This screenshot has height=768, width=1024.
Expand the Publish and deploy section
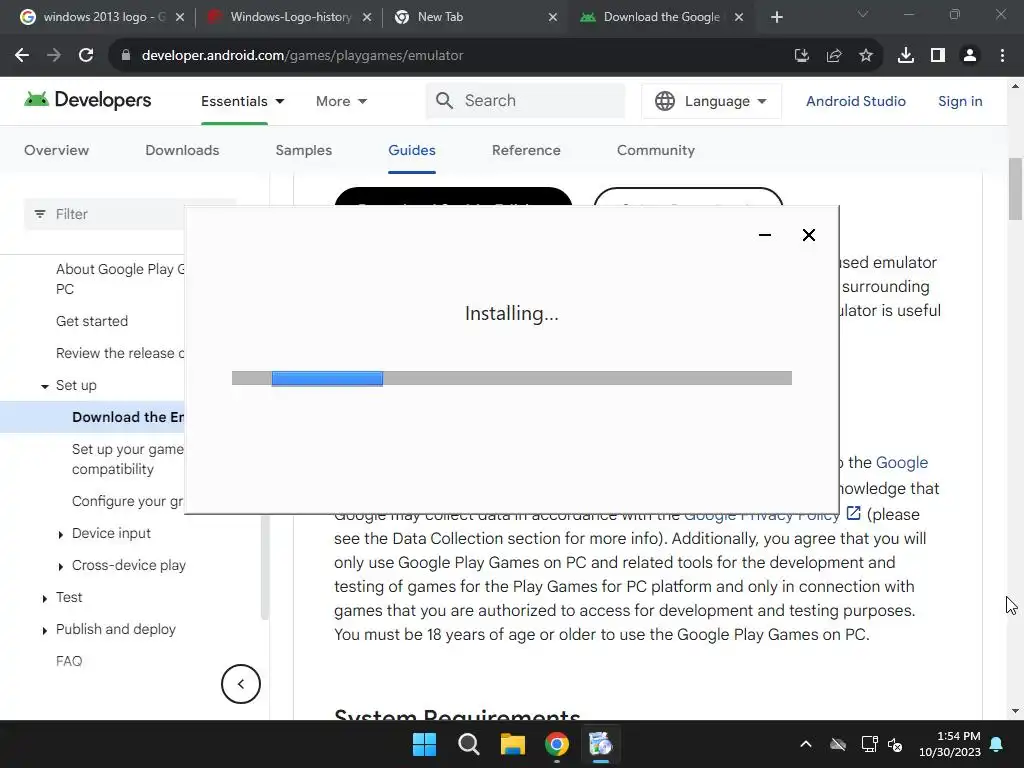click(x=44, y=630)
